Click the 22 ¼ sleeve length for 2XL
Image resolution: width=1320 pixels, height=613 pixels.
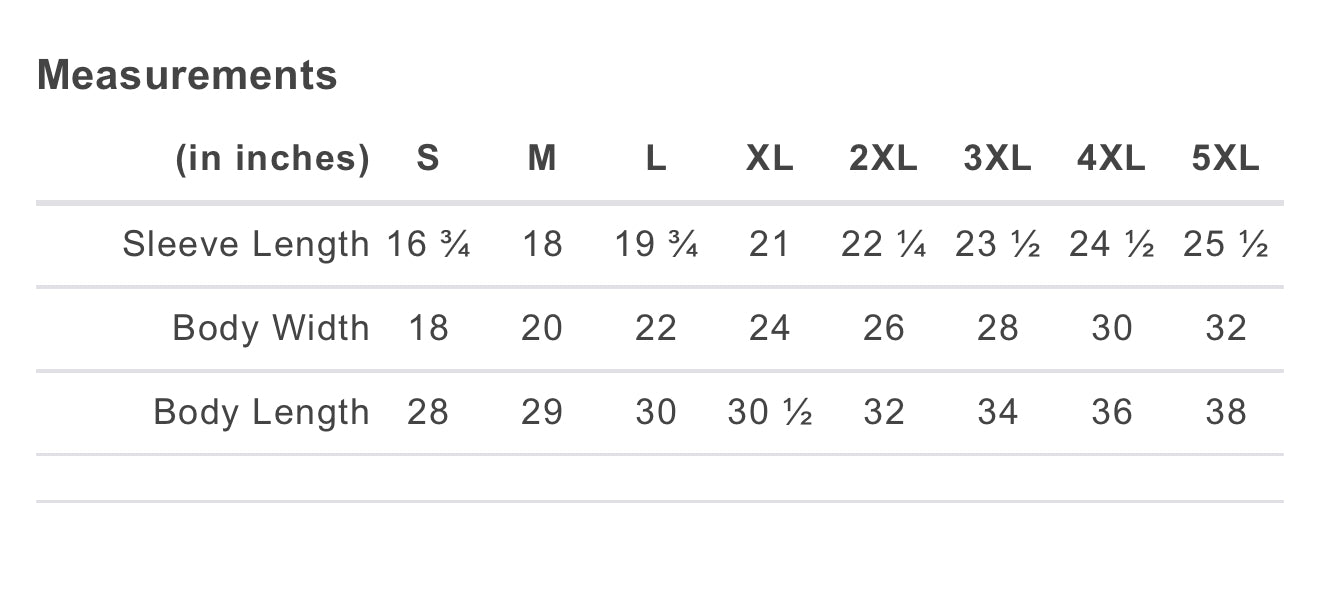point(884,244)
